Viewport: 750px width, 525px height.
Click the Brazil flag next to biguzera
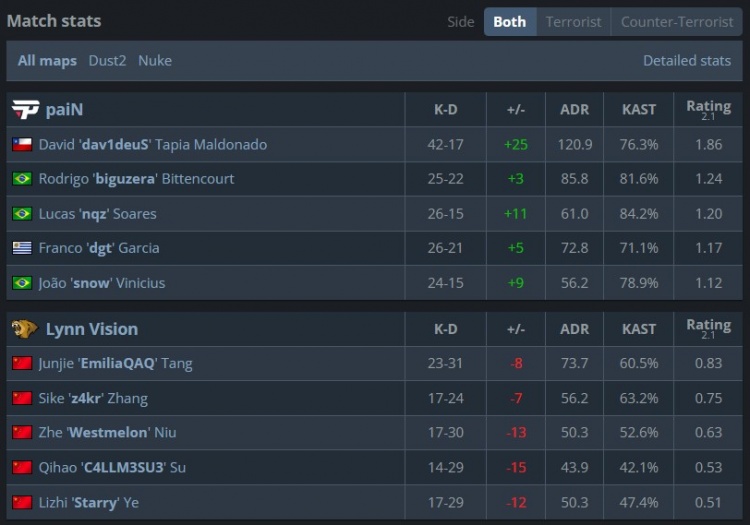click(22, 179)
